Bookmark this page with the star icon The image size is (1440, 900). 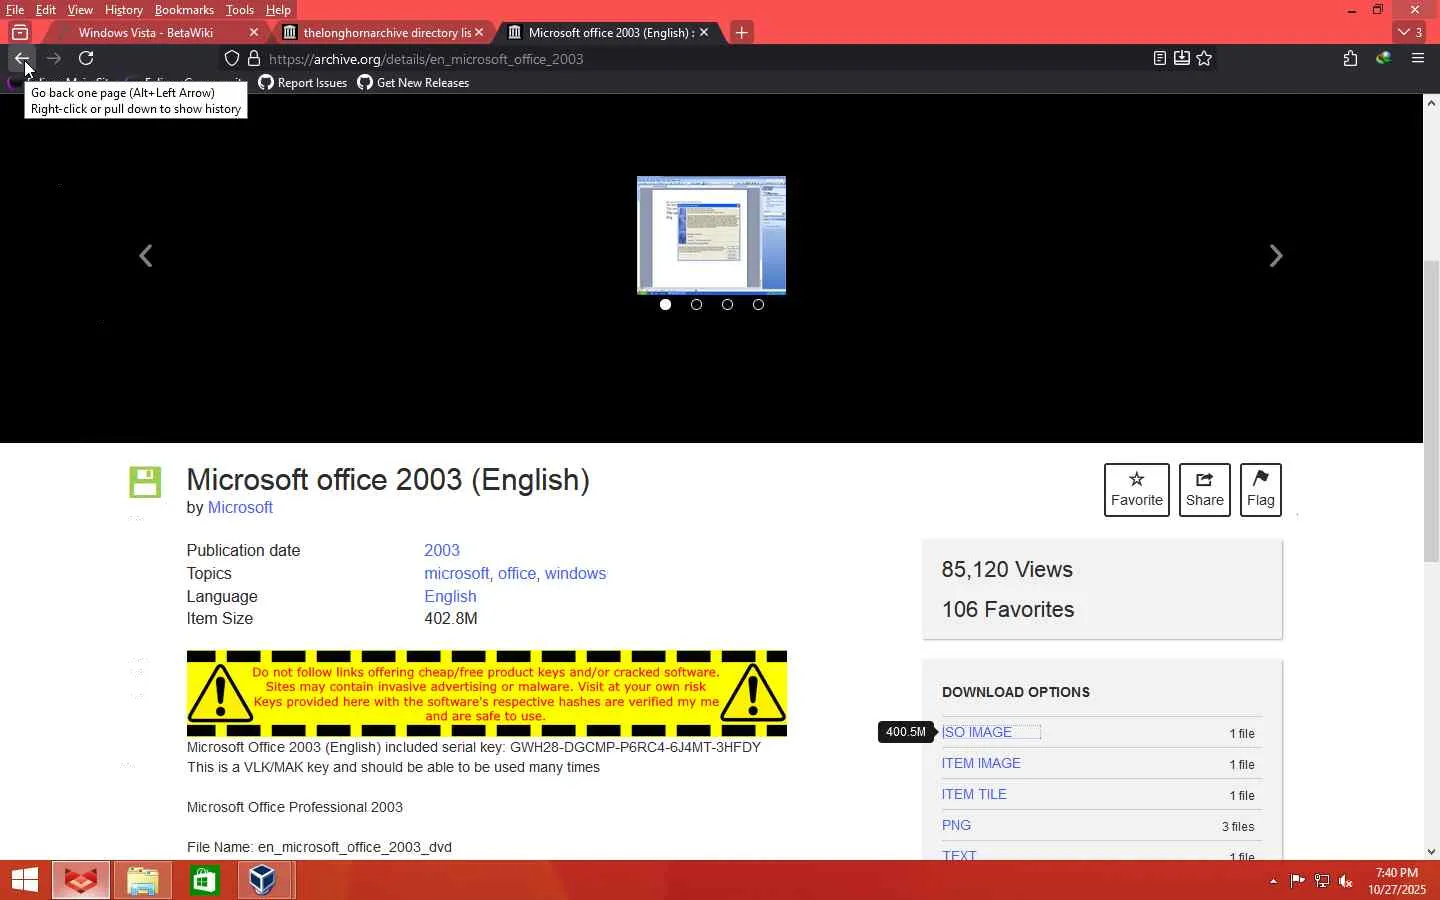click(1204, 58)
